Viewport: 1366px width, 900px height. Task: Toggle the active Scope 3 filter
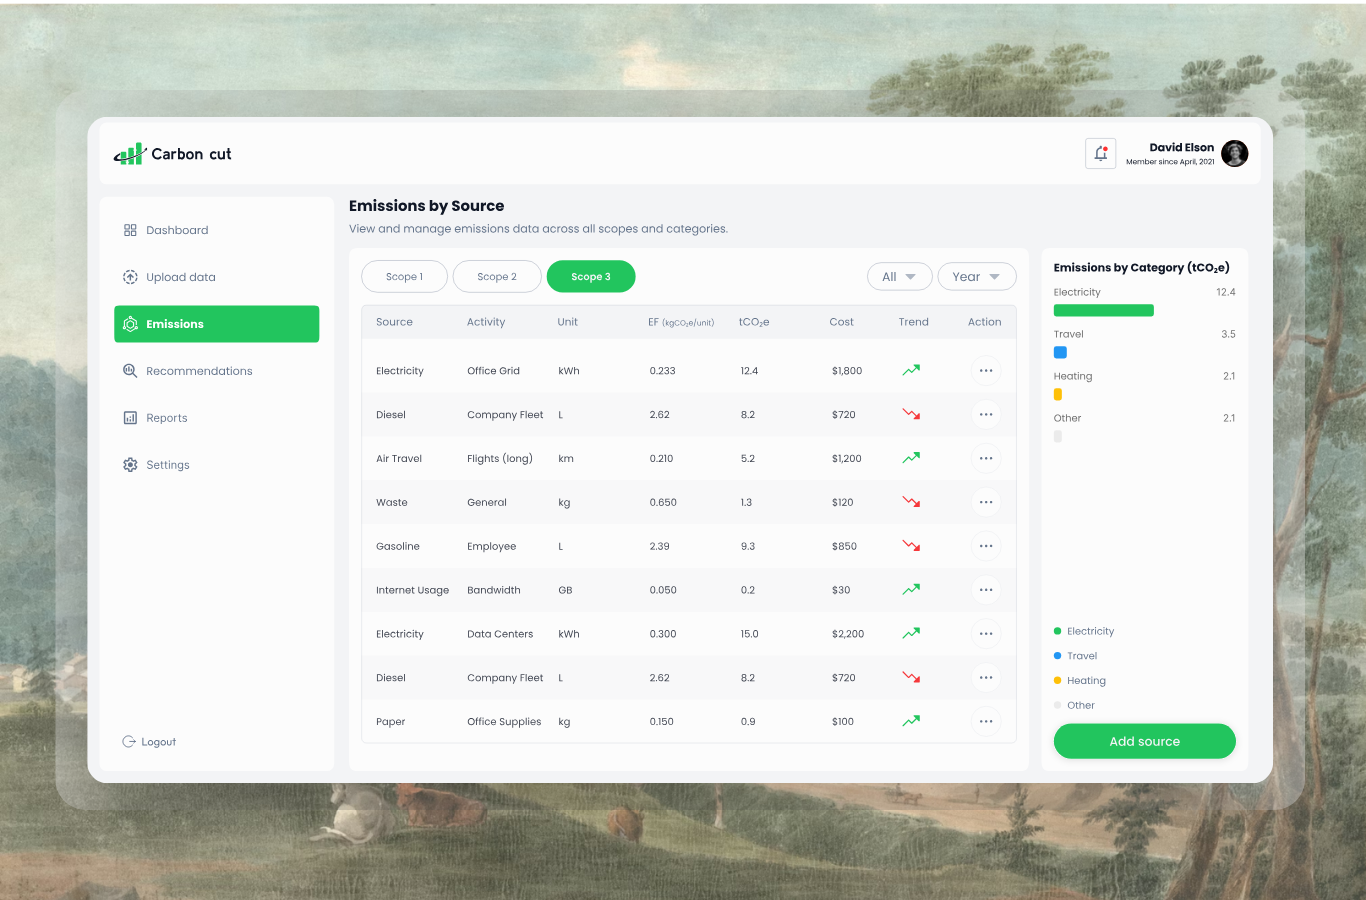(591, 277)
